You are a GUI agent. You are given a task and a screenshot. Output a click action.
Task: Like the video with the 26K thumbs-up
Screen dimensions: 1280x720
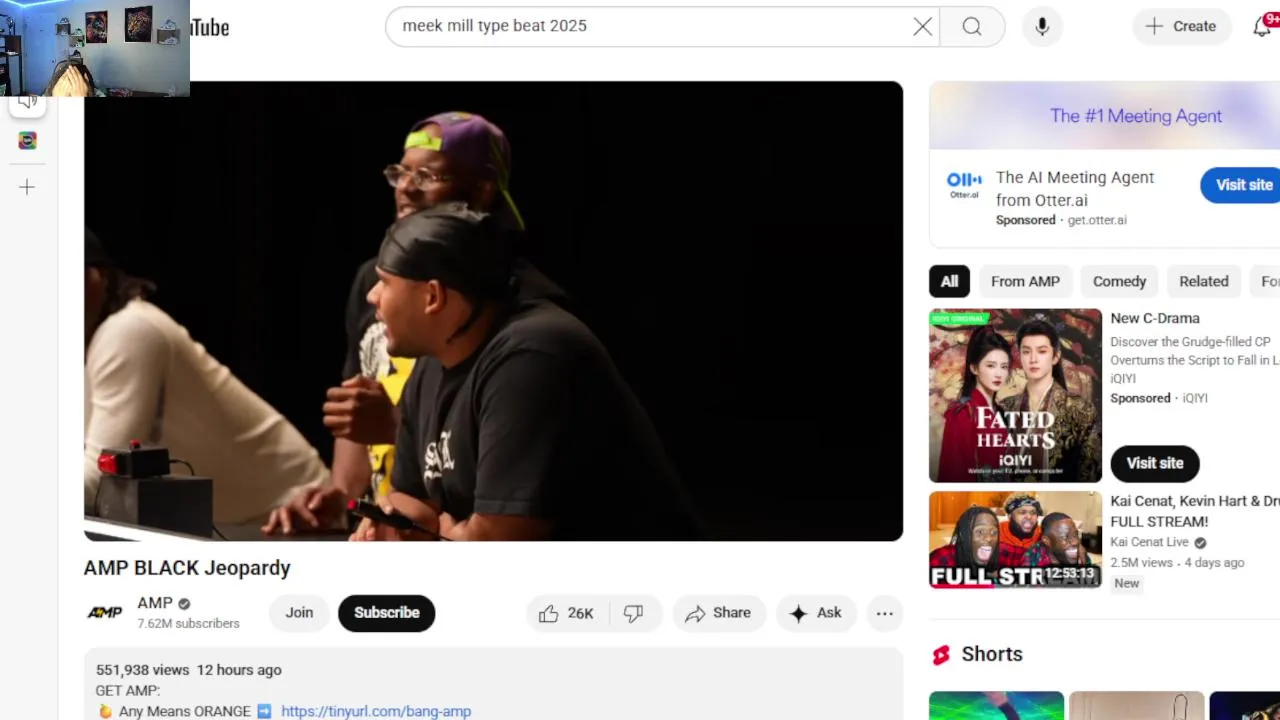pos(566,613)
